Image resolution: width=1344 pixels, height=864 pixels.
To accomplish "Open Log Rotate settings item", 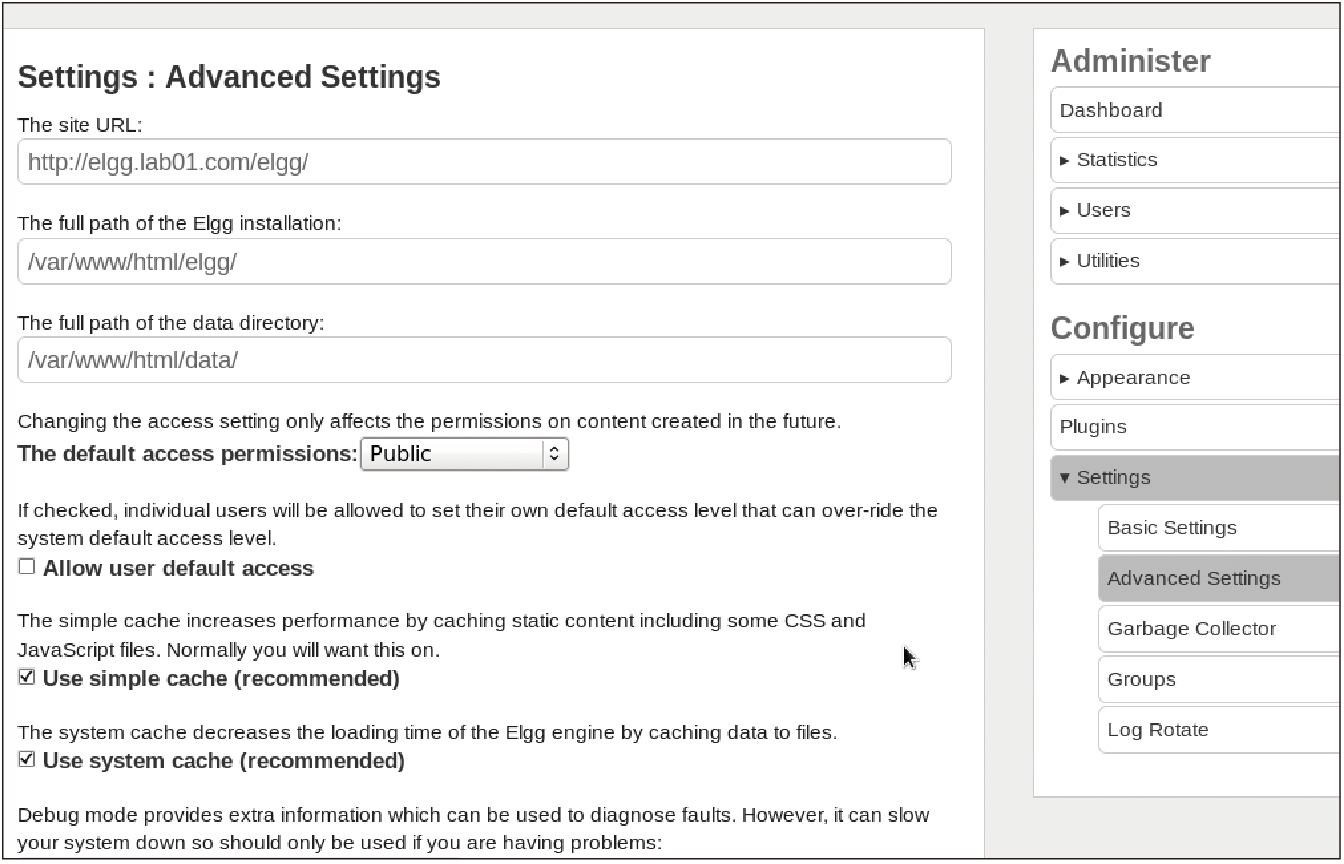I will point(1219,730).
